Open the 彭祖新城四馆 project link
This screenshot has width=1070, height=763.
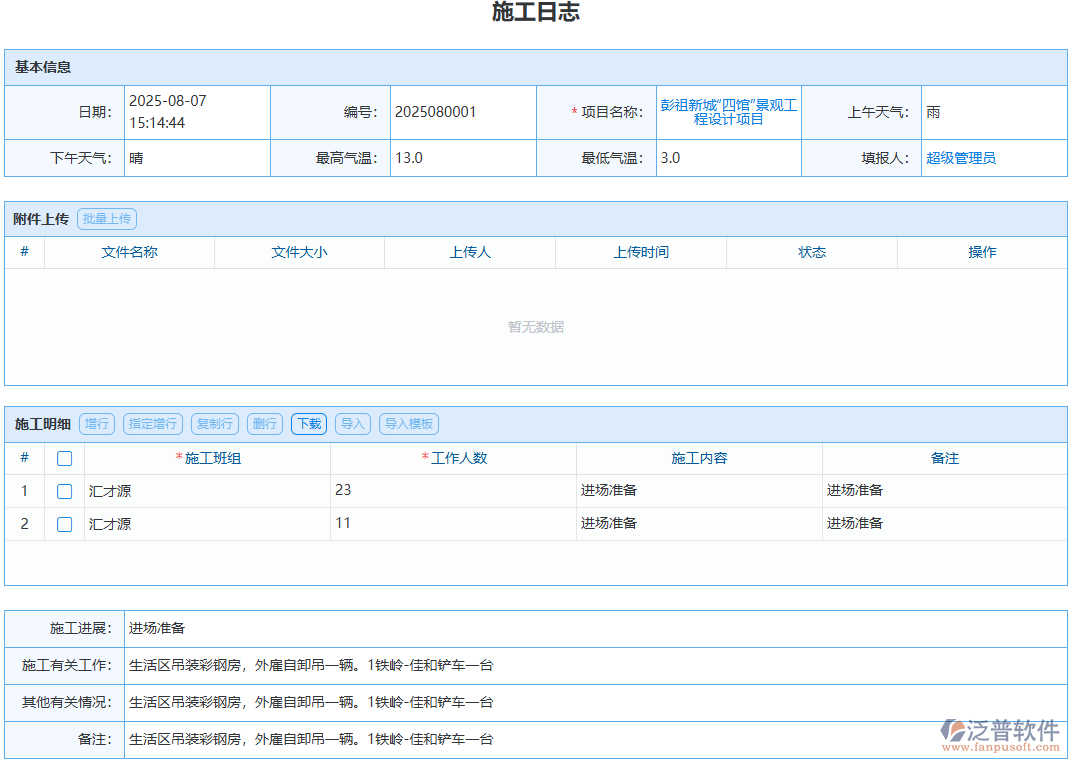[727, 111]
